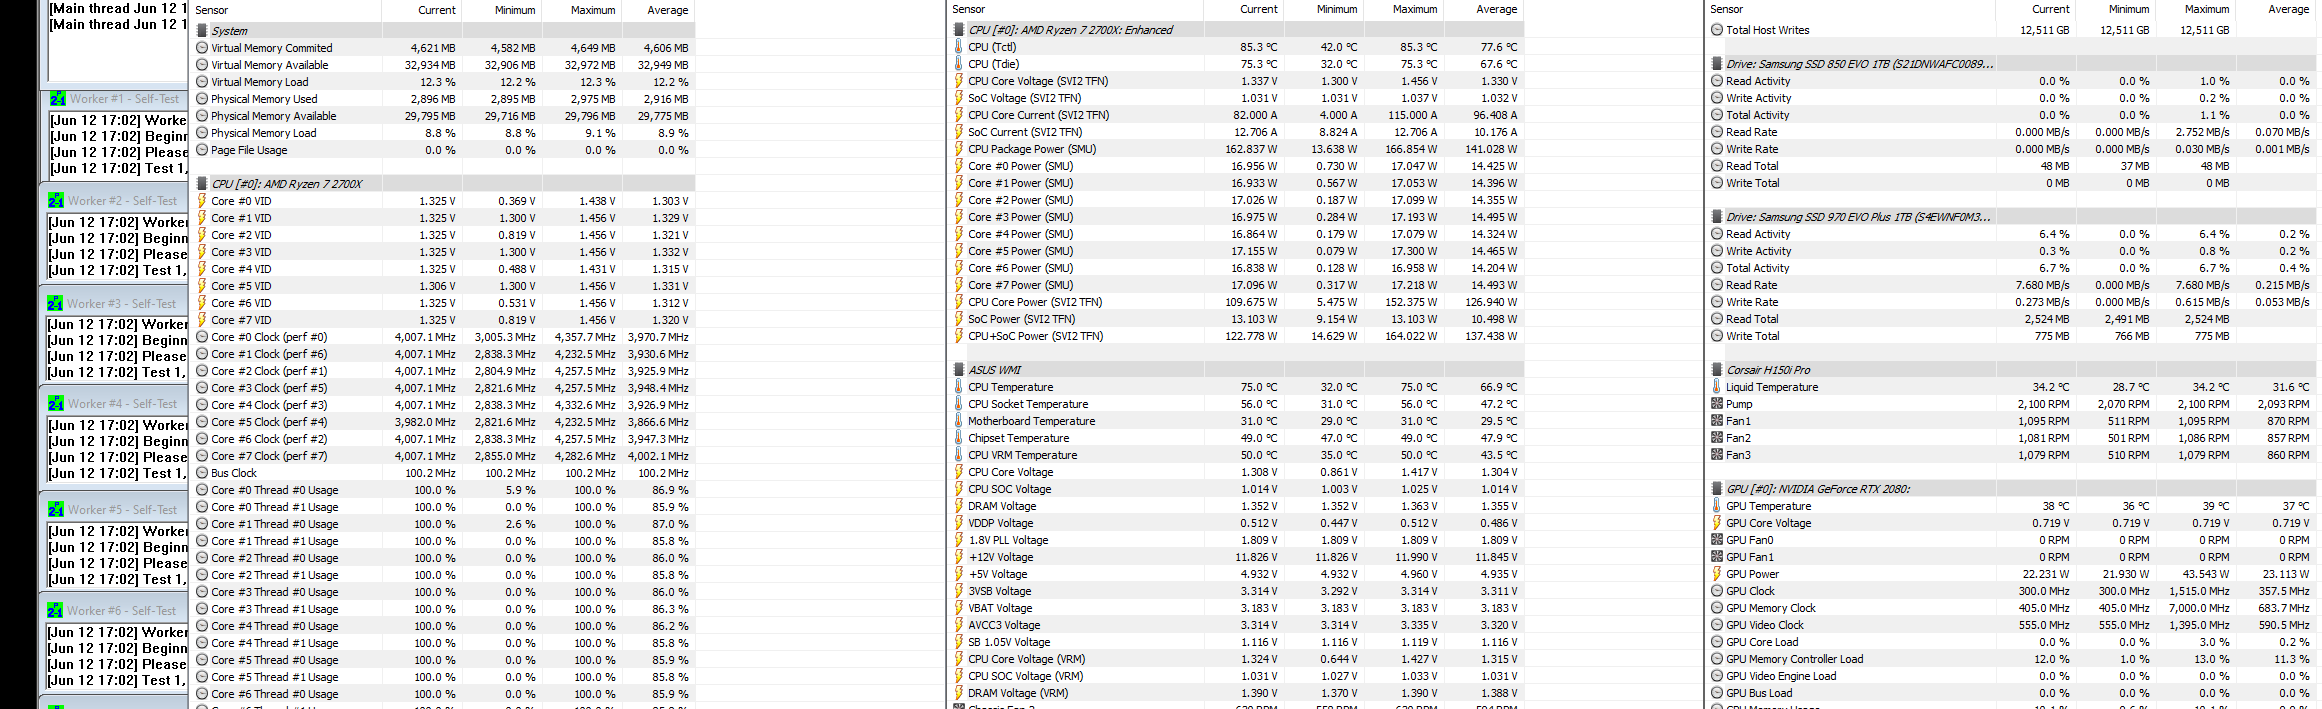Select the CPU Socket Temperature row
Viewport: 2322px width, 709px height.
(x=1236, y=404)
